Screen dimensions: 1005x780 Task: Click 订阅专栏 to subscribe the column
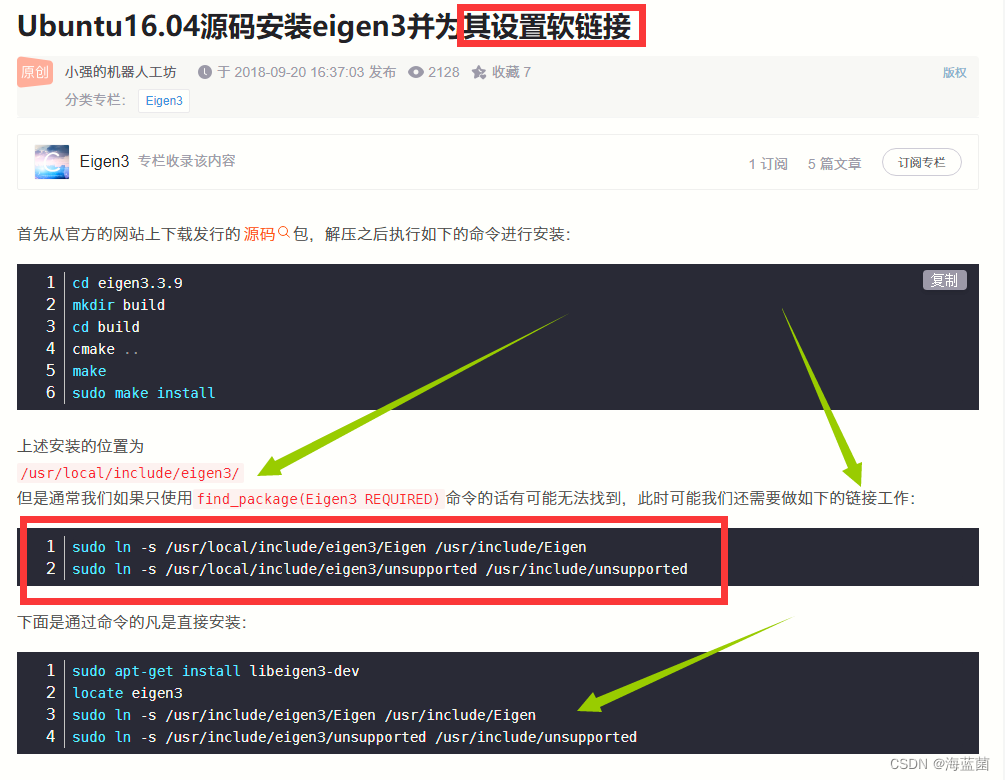[921, 161]
